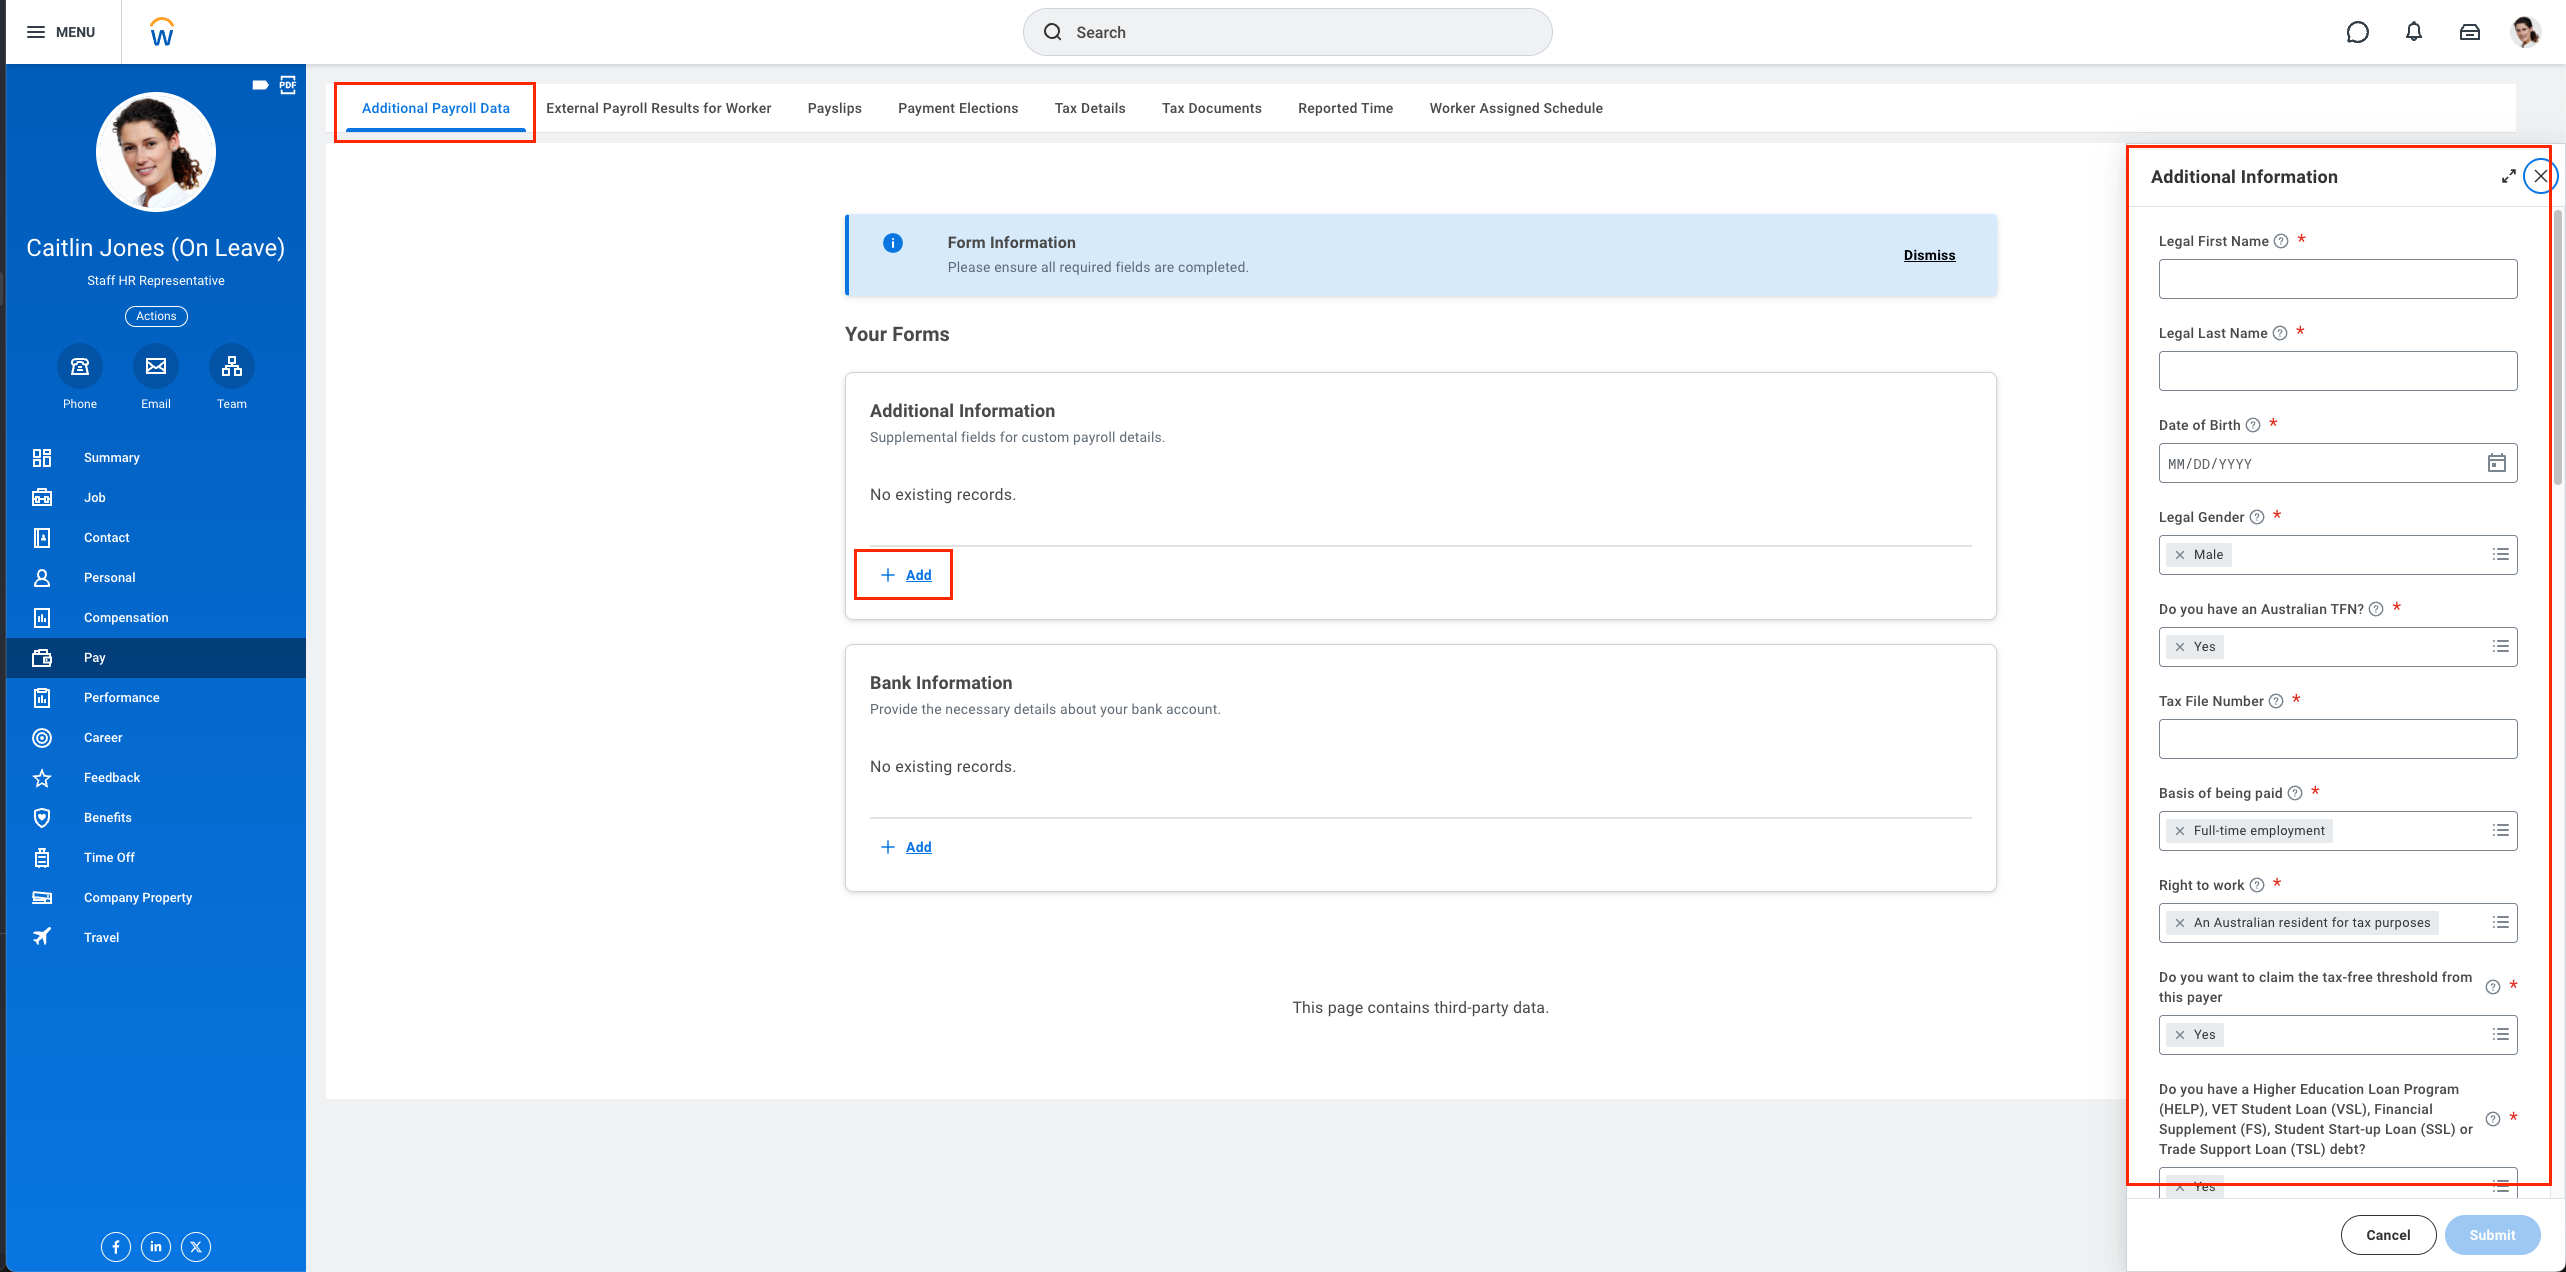Image resolution: width=2566 pixels, height=1272 pixels.
Task: Show help for Date of Birth
Action: [2253, 425]
